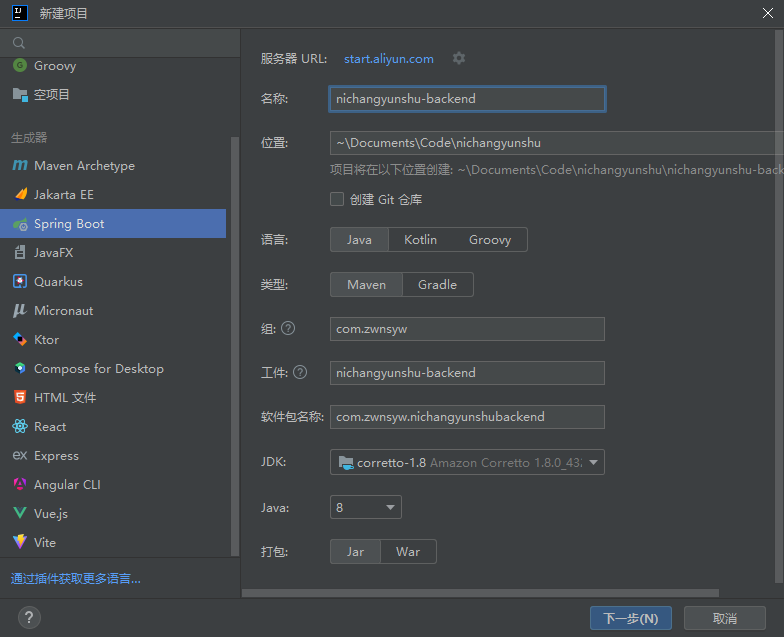Select Groovy as the language
The height and width of the screenshot is (637, 784).
[x=490, y=240]
